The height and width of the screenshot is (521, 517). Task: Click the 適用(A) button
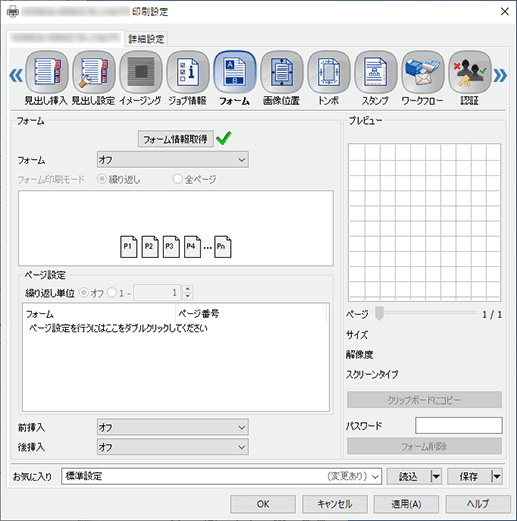406,504
